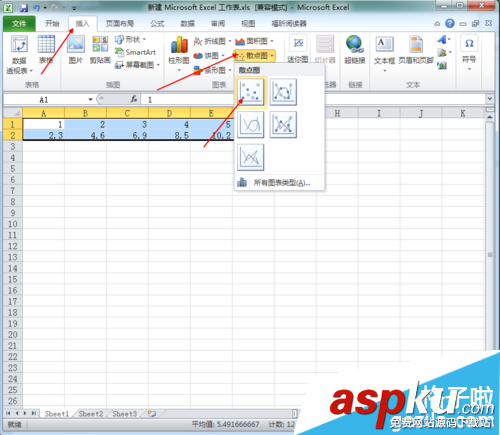Open the Foxit Reader tab

pyautogui.click(x=289, y=24)
